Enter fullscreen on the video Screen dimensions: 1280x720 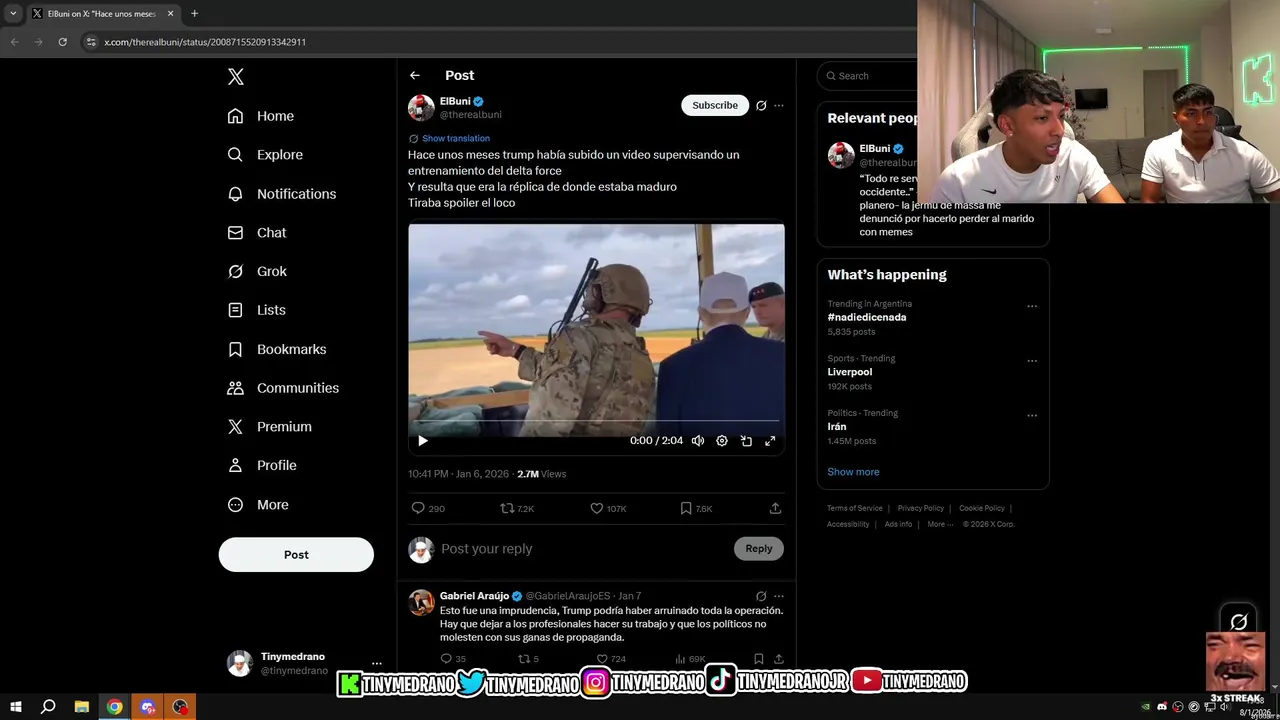[x=770, y=441]
